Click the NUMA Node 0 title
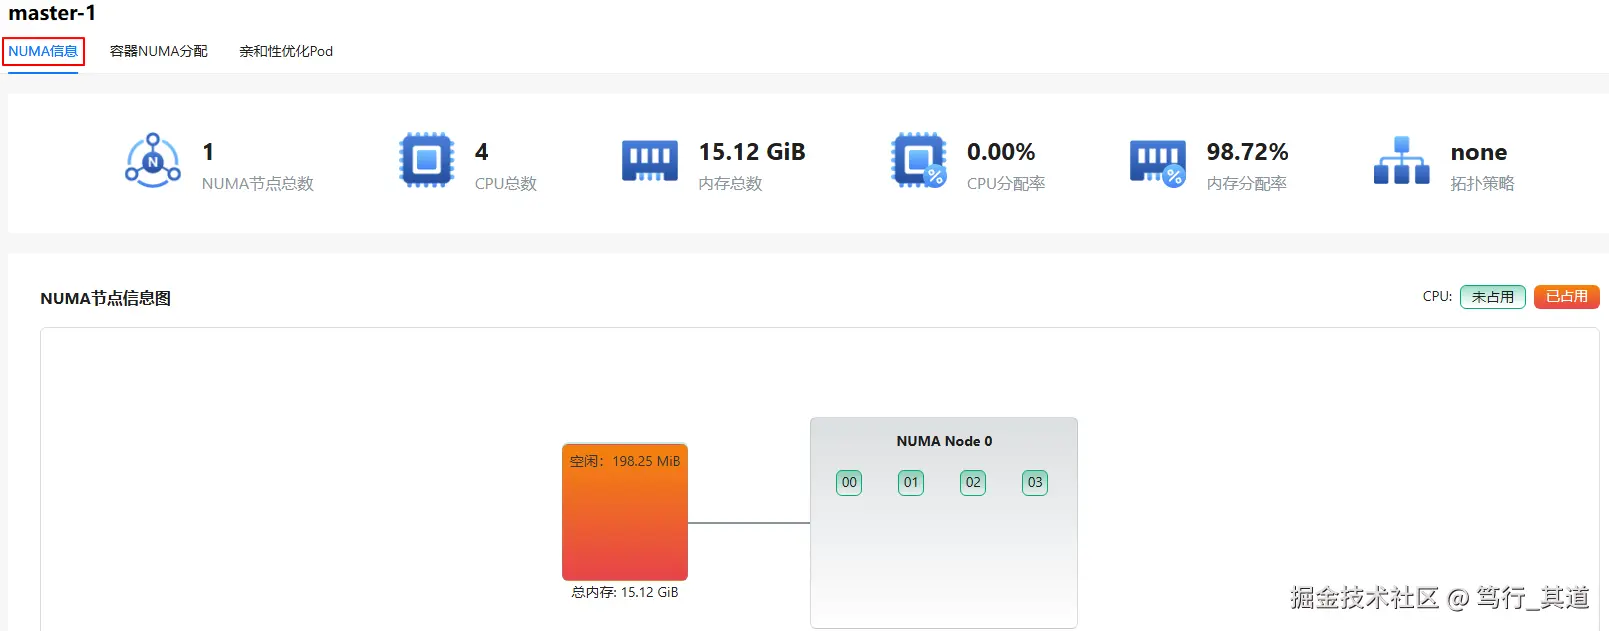Viewport: 1609px width, 631px height. [944, 441]
